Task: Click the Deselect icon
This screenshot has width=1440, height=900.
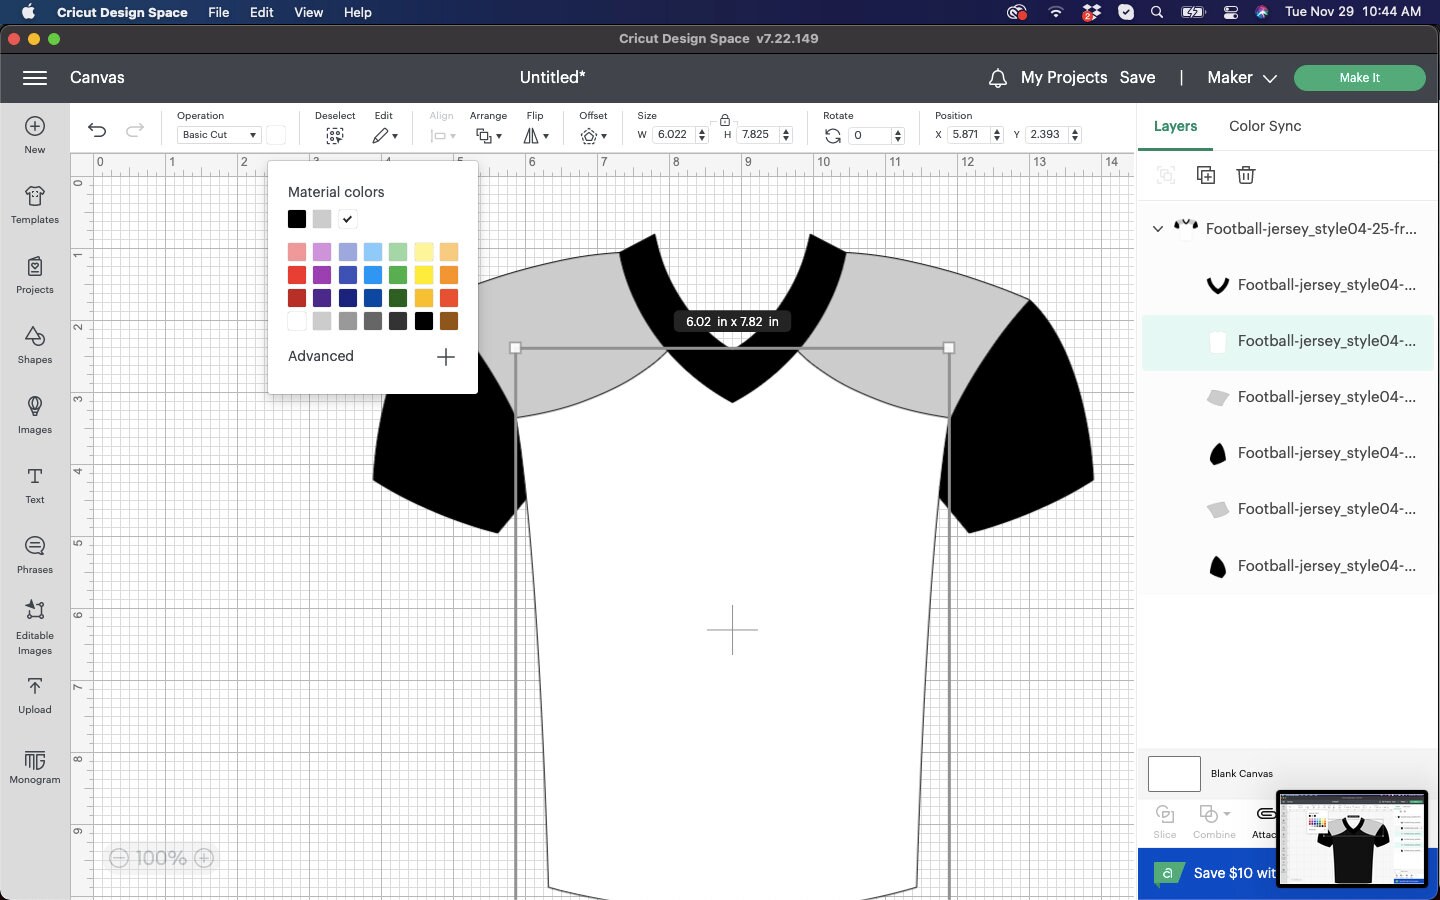Action: tap(335, 136)
